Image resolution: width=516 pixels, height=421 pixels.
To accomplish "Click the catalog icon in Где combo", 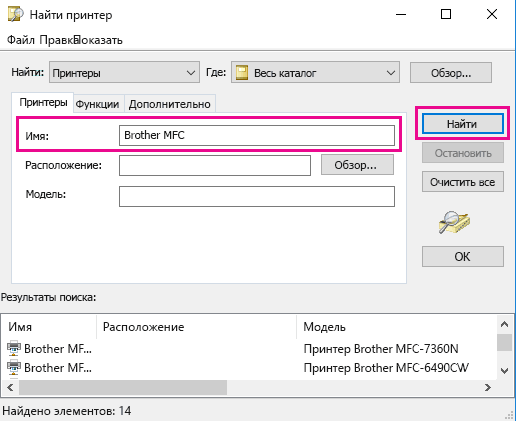I will point(242,72).
